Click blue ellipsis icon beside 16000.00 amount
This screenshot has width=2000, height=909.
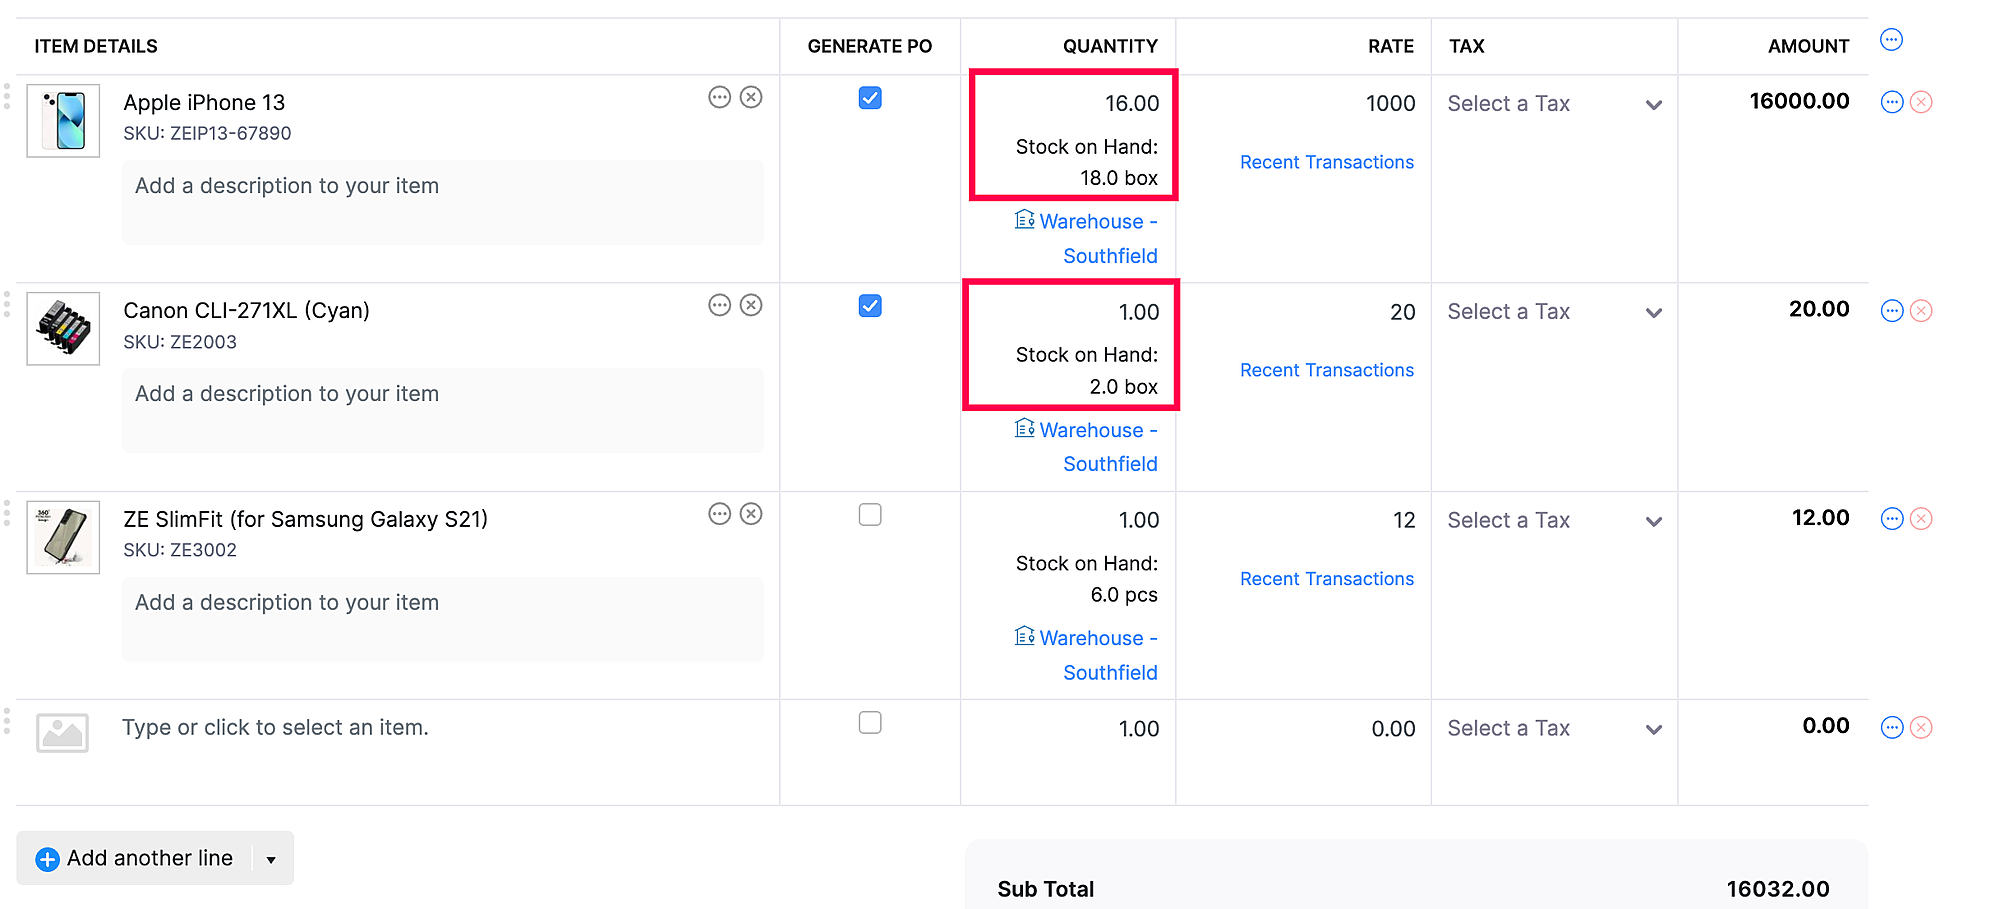(x=1890, y=101)
